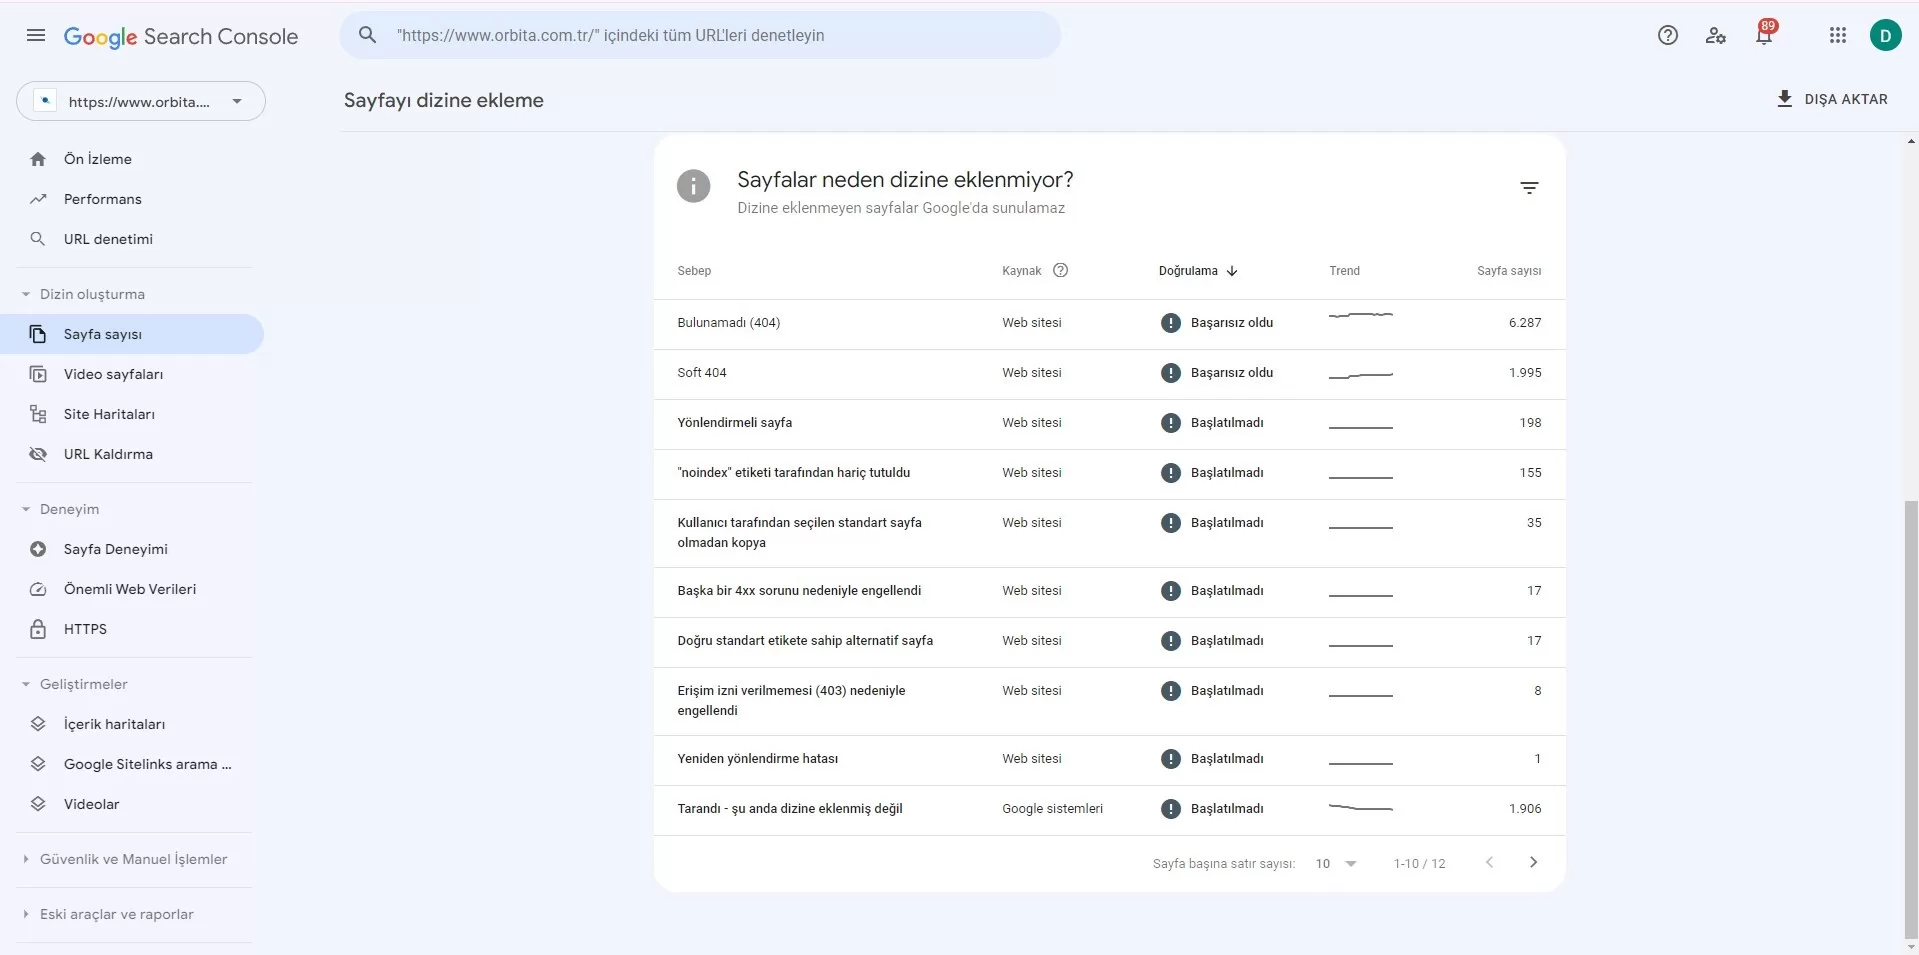Open the account avatar D
Viewport: 1919px width, 955px height.
(1886, 36)
